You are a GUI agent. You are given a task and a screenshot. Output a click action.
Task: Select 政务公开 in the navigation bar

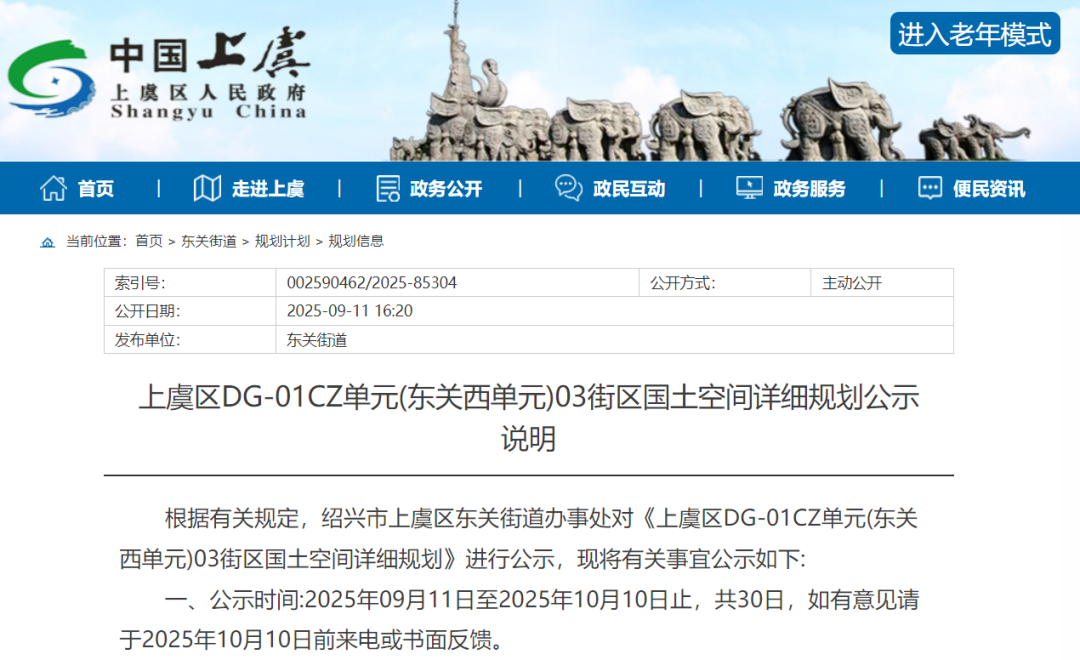point(446,189)
